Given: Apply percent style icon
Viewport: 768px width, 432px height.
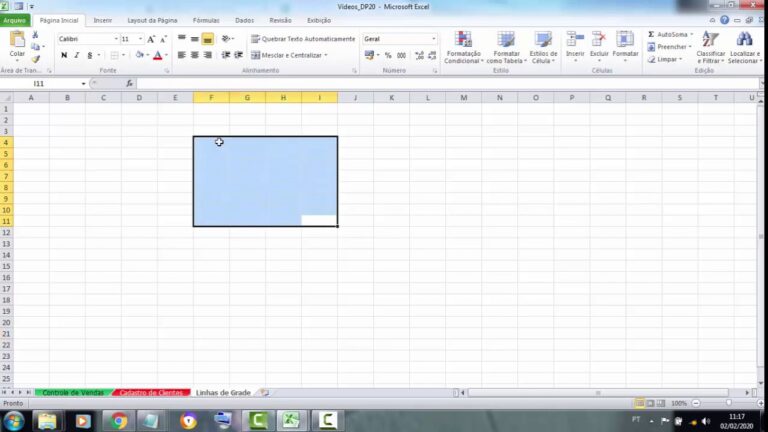Looking at the screenshot, I should point(388,55).
